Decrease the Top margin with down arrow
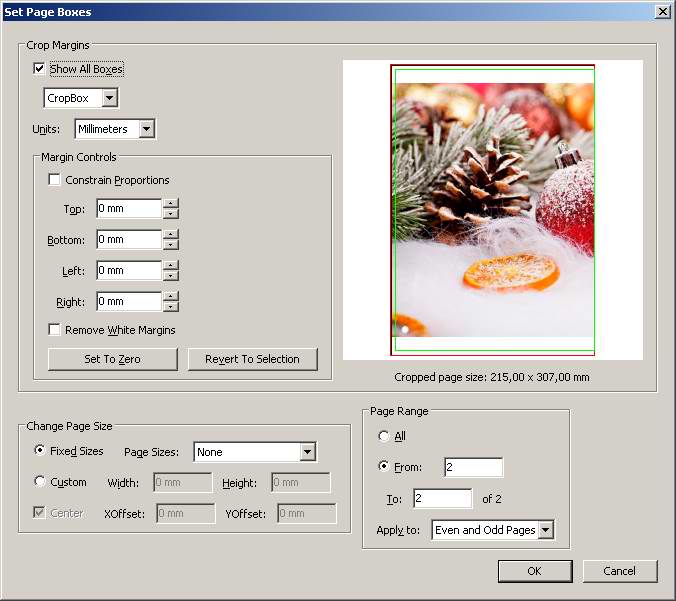This screenshot has width=676, height=601. tap(171, 213)
